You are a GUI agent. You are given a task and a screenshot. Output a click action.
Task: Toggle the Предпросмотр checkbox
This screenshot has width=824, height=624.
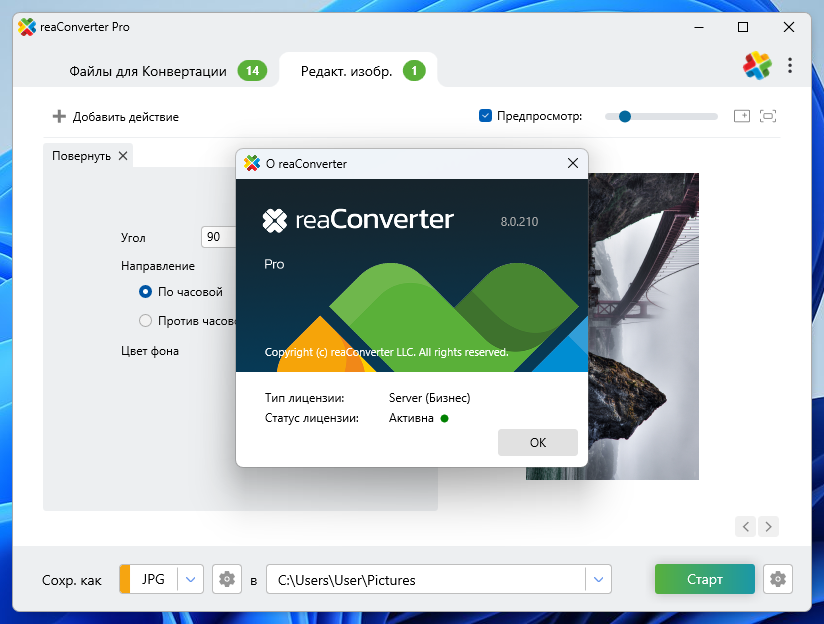tap(486, 116)
